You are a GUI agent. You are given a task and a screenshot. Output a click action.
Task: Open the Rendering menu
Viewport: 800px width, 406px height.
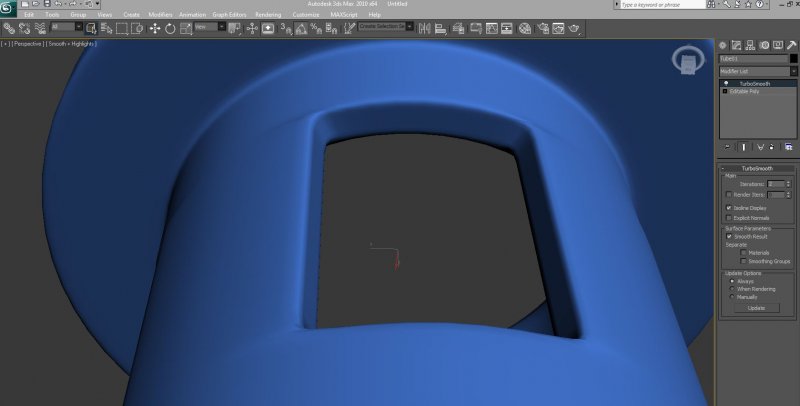pyautogui.click(x=268, y=15)
